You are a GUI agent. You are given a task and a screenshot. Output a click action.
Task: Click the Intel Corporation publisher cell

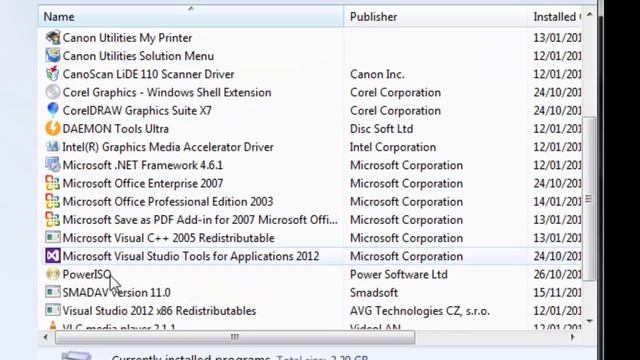393,147
